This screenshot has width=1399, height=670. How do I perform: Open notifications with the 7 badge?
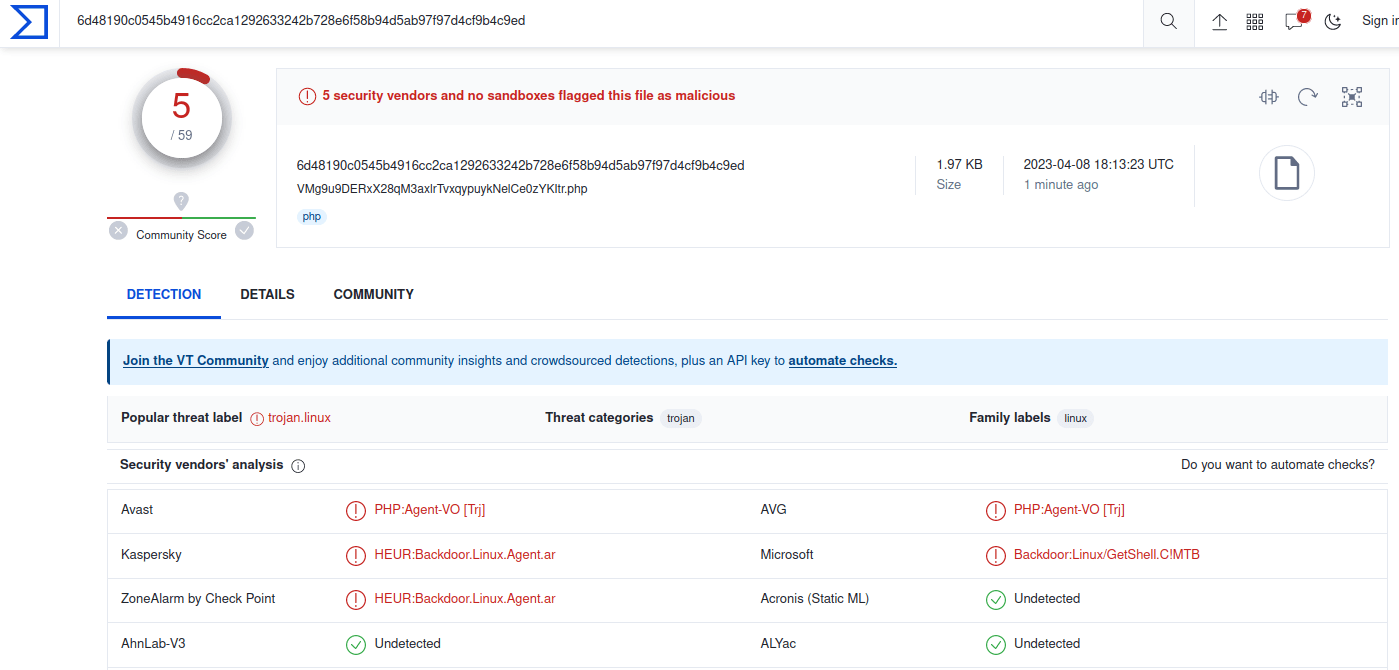point(1296,20)
